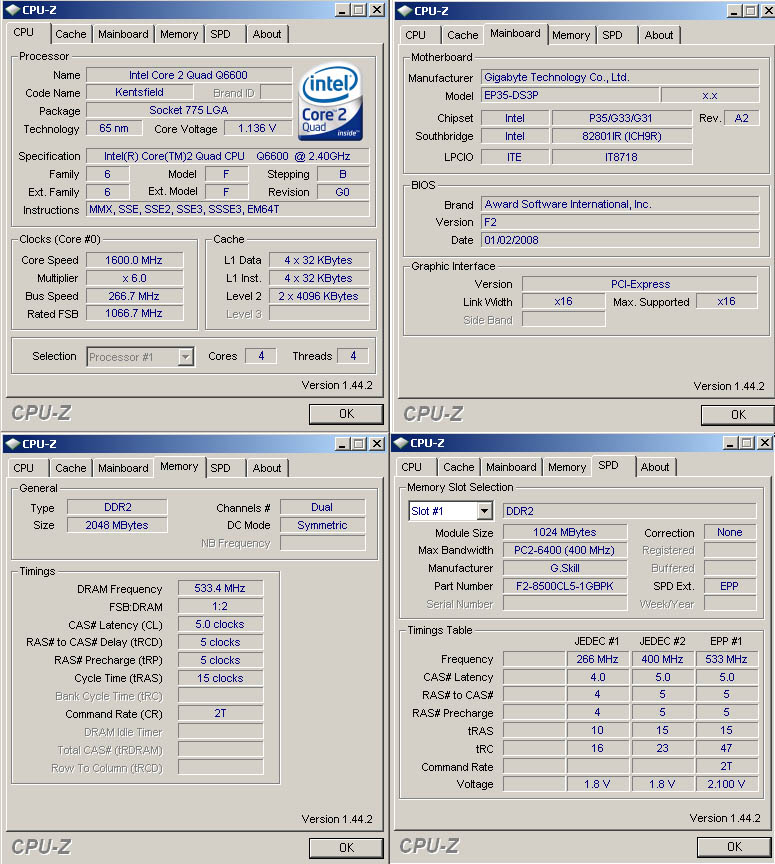Click the DRAM Frequency value 533.4 MHz
Viewport: 775px width, 864px height.
220,588
